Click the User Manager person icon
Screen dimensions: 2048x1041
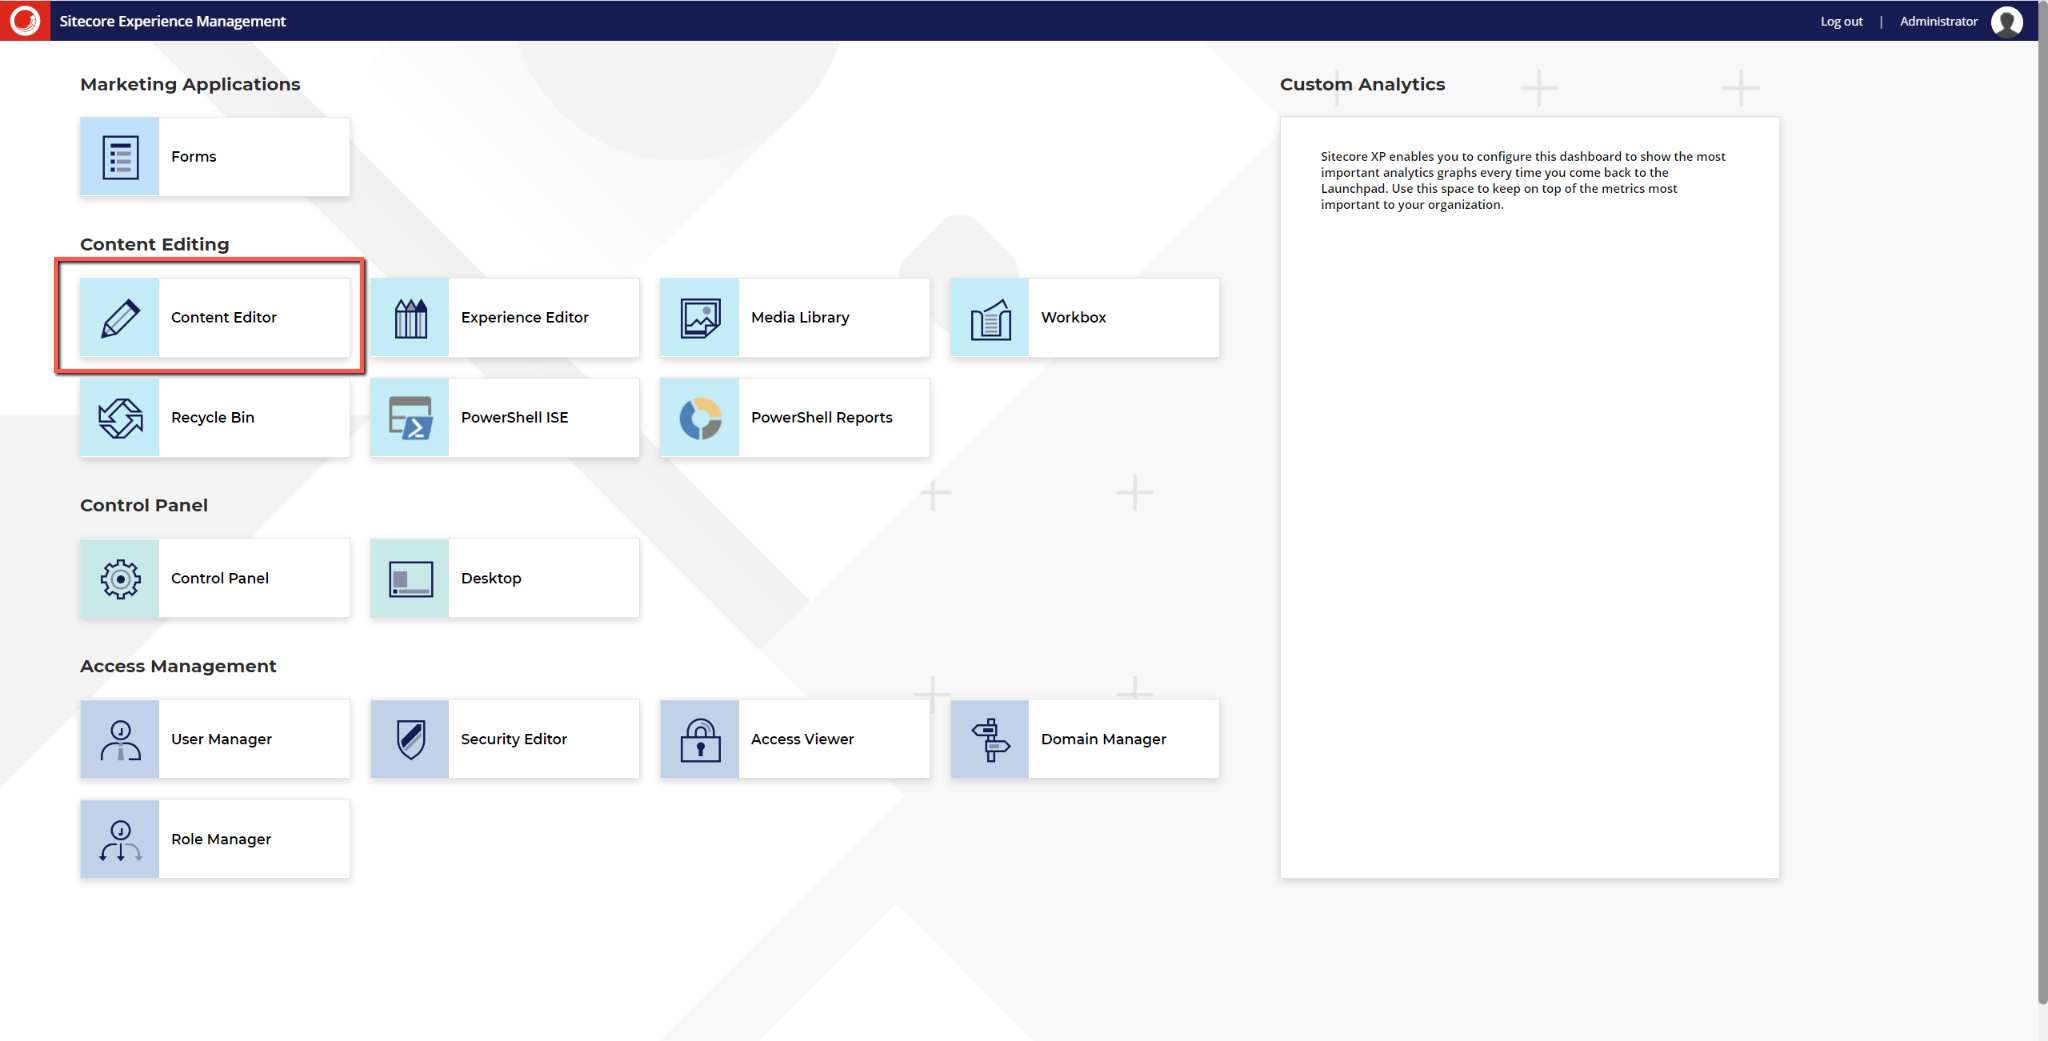pos(120,740)
